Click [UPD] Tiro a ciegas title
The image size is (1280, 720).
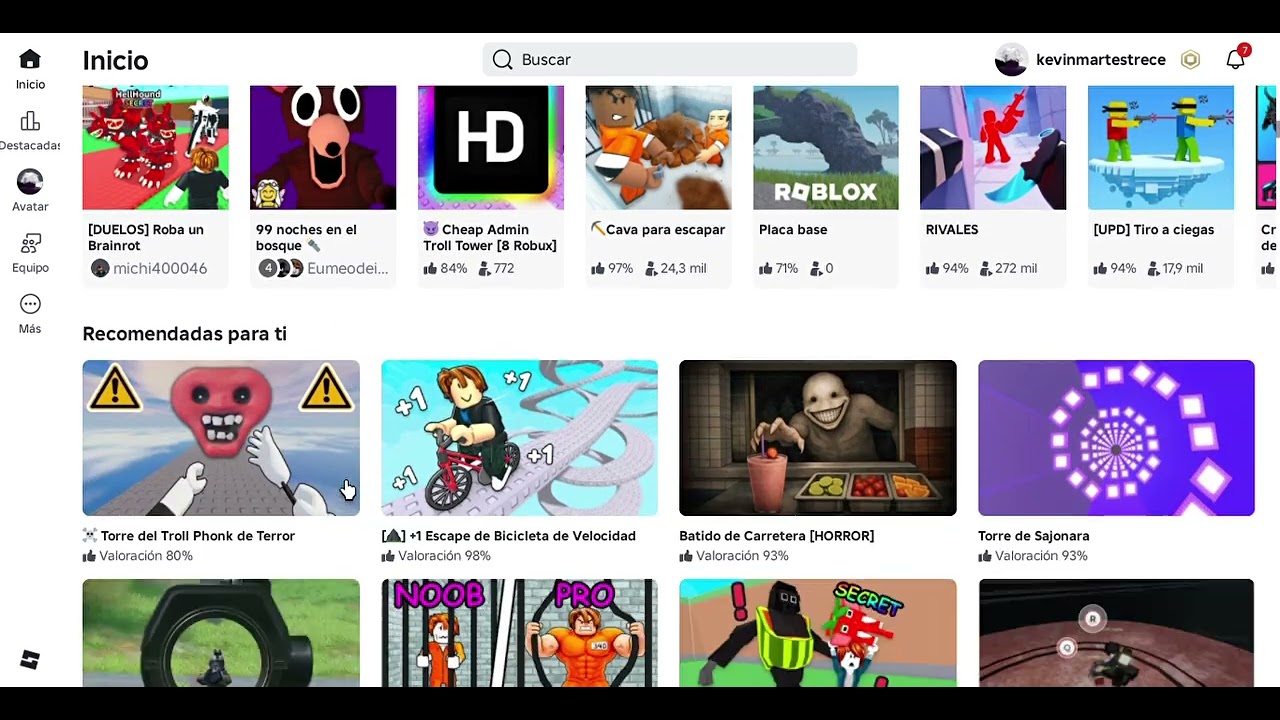point(1154,229)
